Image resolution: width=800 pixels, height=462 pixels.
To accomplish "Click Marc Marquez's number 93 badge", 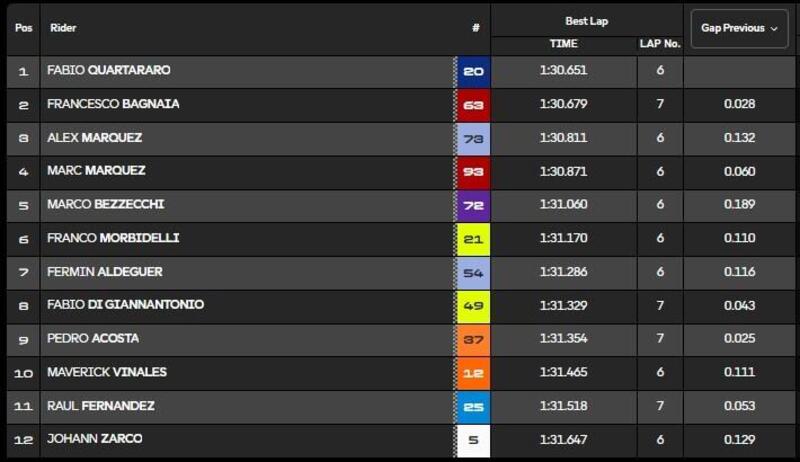I will coord(473,171).
